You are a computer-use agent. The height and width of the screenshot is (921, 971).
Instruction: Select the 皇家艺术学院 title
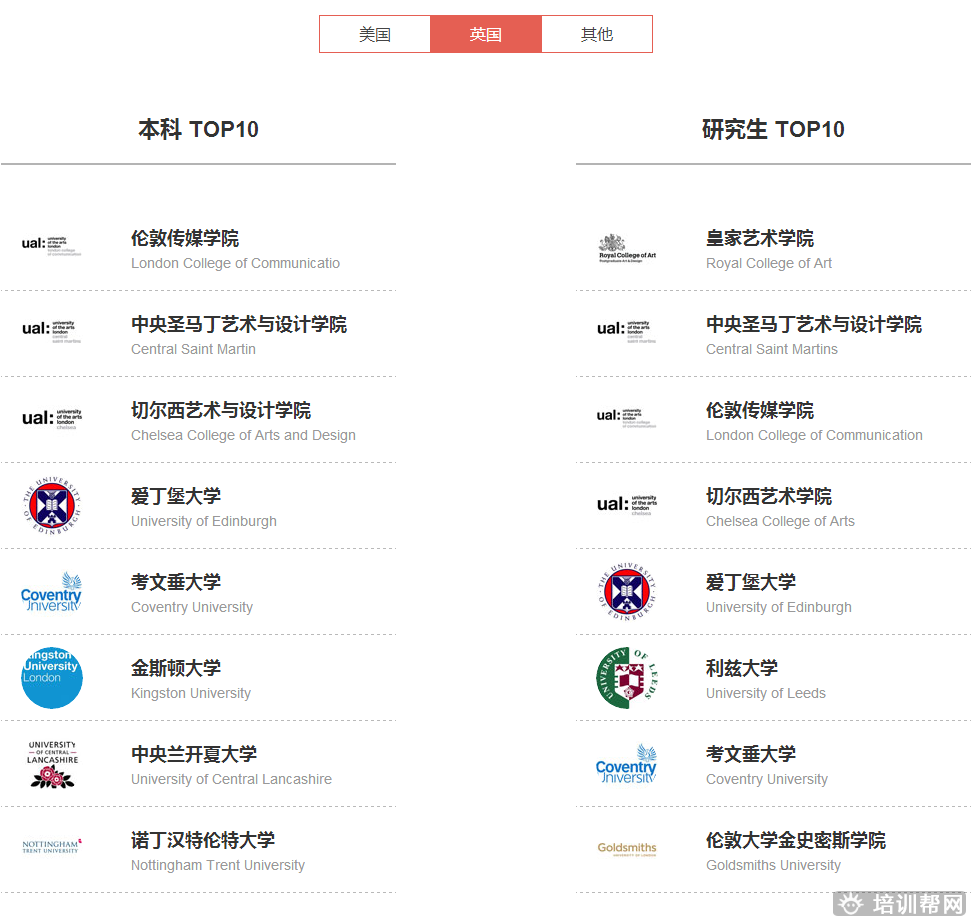click(760, 238)
